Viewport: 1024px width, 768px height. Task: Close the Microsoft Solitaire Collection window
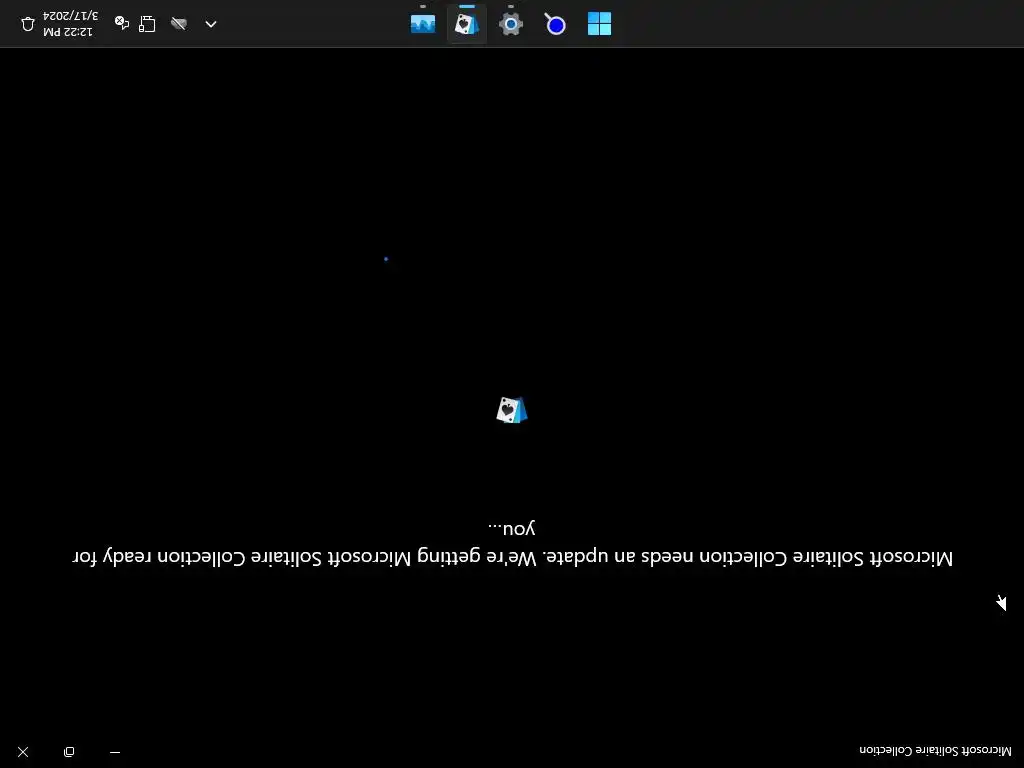[x=23, y=752]
